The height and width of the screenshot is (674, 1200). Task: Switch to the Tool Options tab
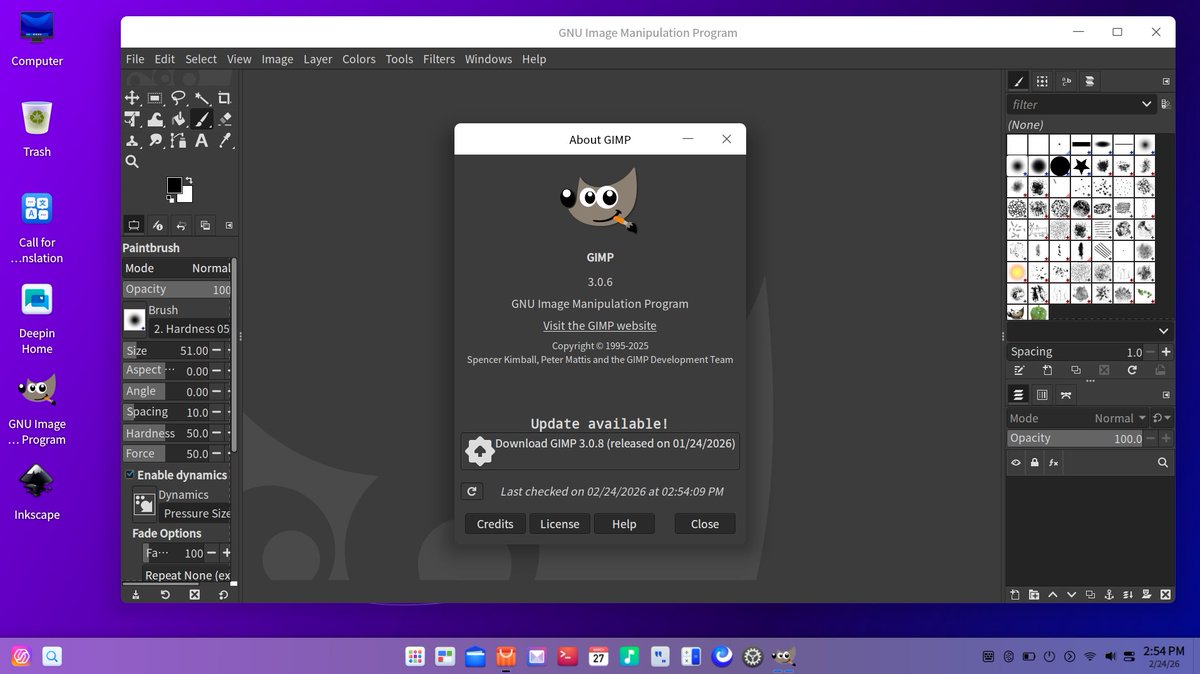coord(133,225)
